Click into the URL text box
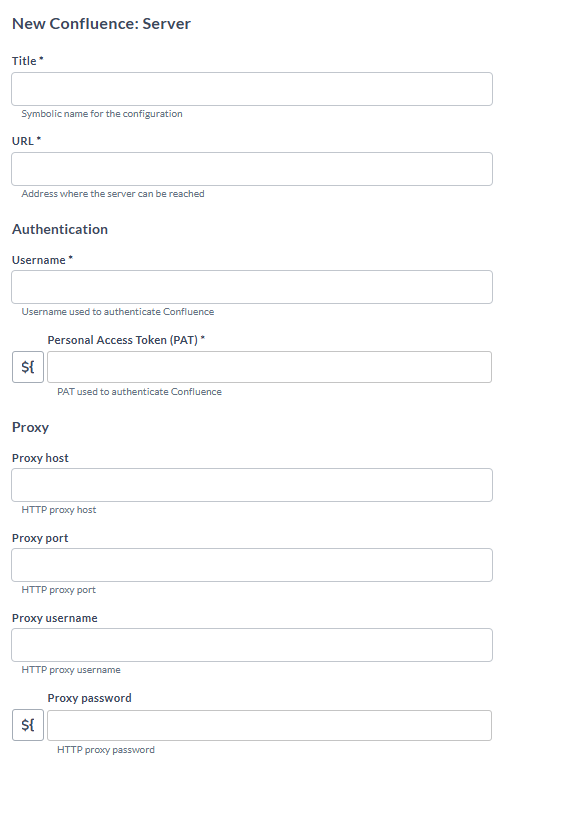The image size is (586, 816). pyautogui.click(x=252, y=169)
